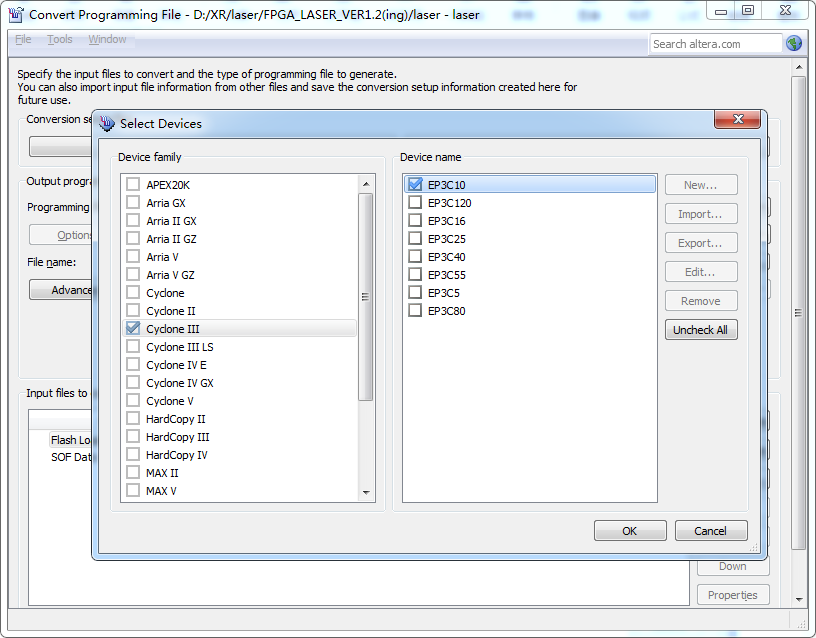The width and height of the screenshot is (816, 638).
Task: Enable the EP3C5 device checkbox
Action: 415,292
